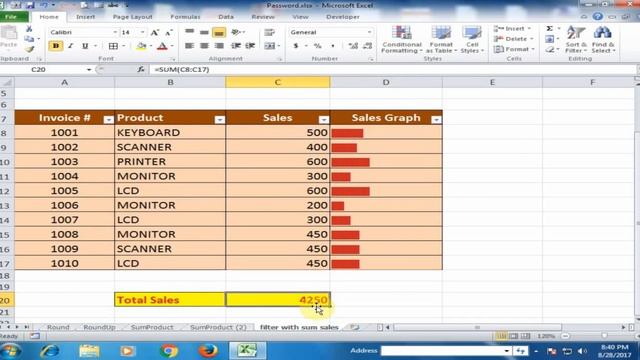The image size is (640, 360).
Task: Click Increase Decimal icon
Action: (x=353, y=46)
